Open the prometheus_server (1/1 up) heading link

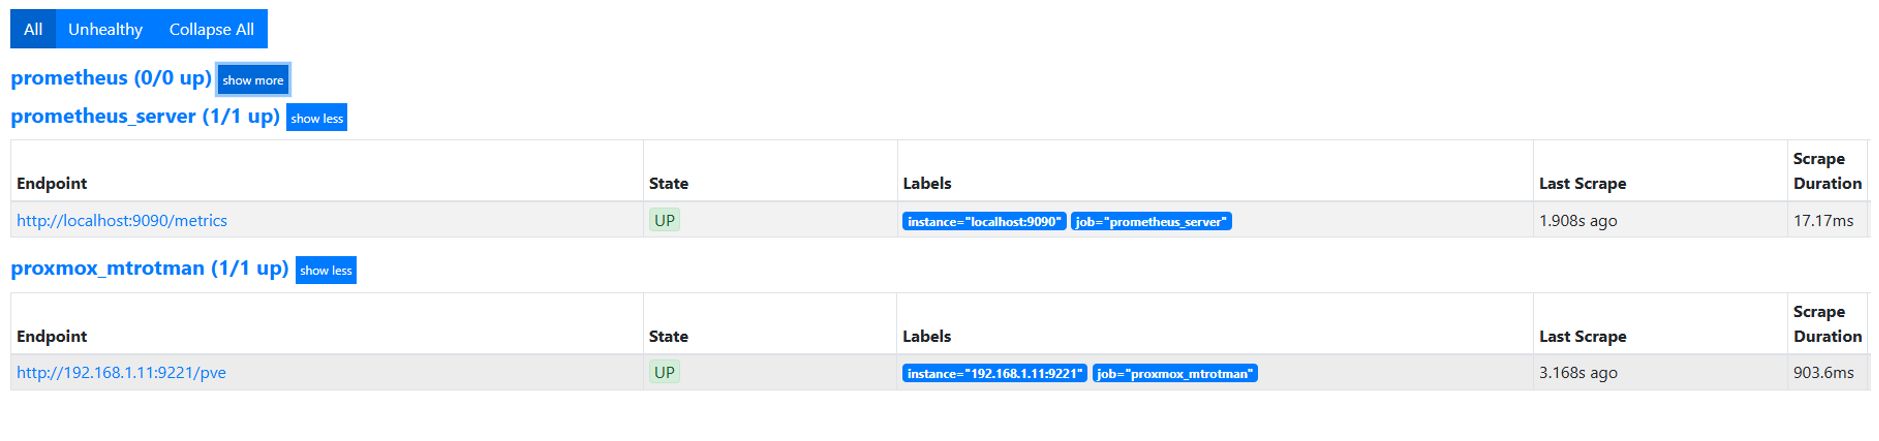coord(145,116)
